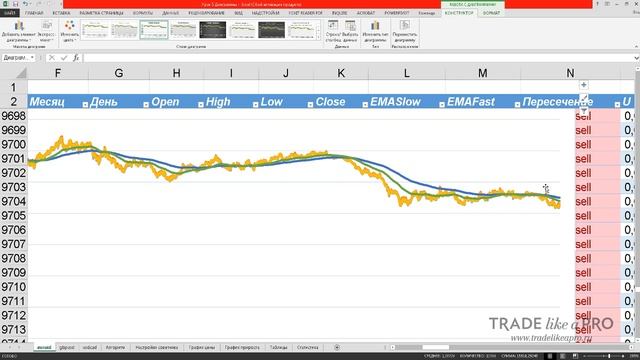The width and height of the screenshot is (640, 360).
Task: Open the EMASlow column filter dropdown
Action: (442, 104)
